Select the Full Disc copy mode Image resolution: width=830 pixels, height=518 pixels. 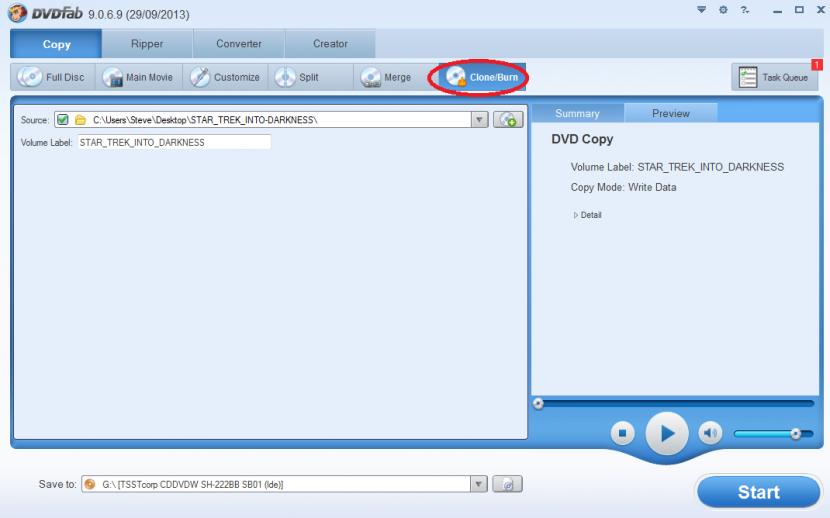click(x=53, y=77)
